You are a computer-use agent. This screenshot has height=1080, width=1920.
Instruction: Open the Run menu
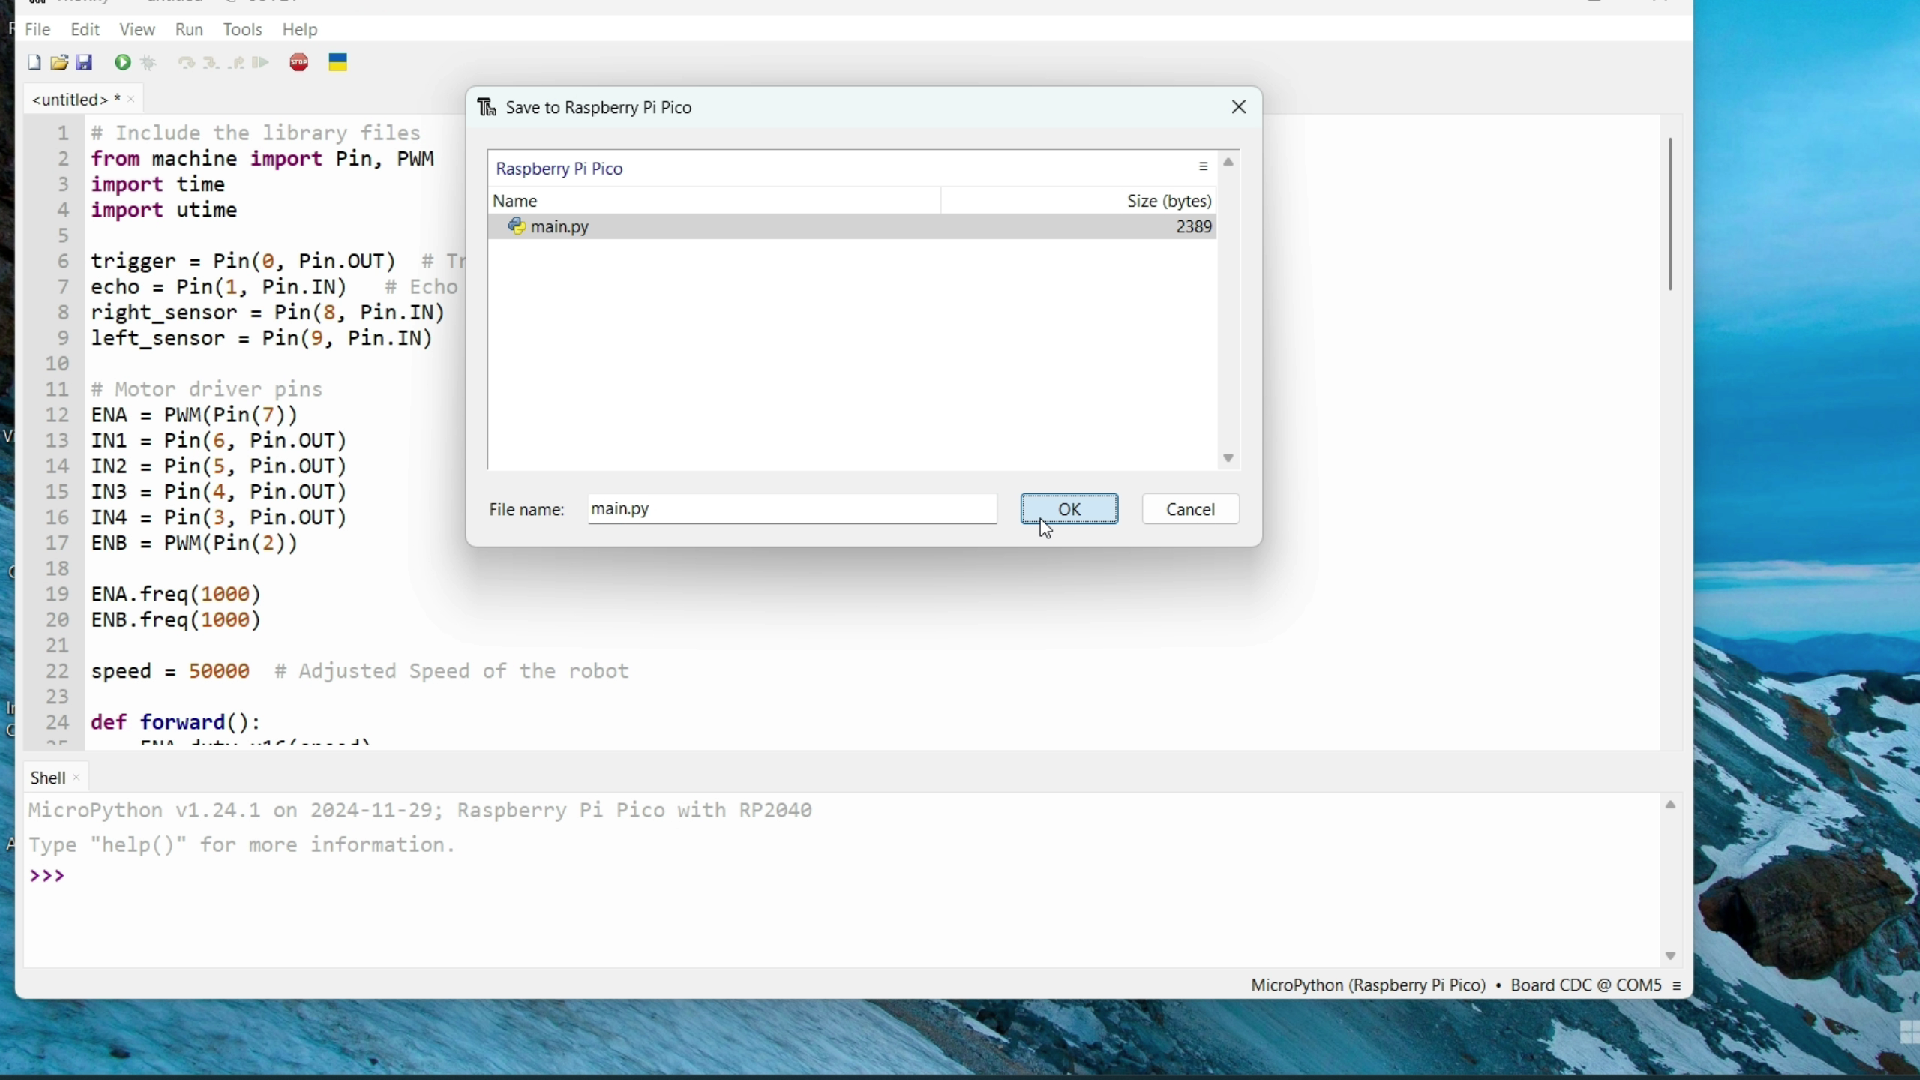click(189, 30)
